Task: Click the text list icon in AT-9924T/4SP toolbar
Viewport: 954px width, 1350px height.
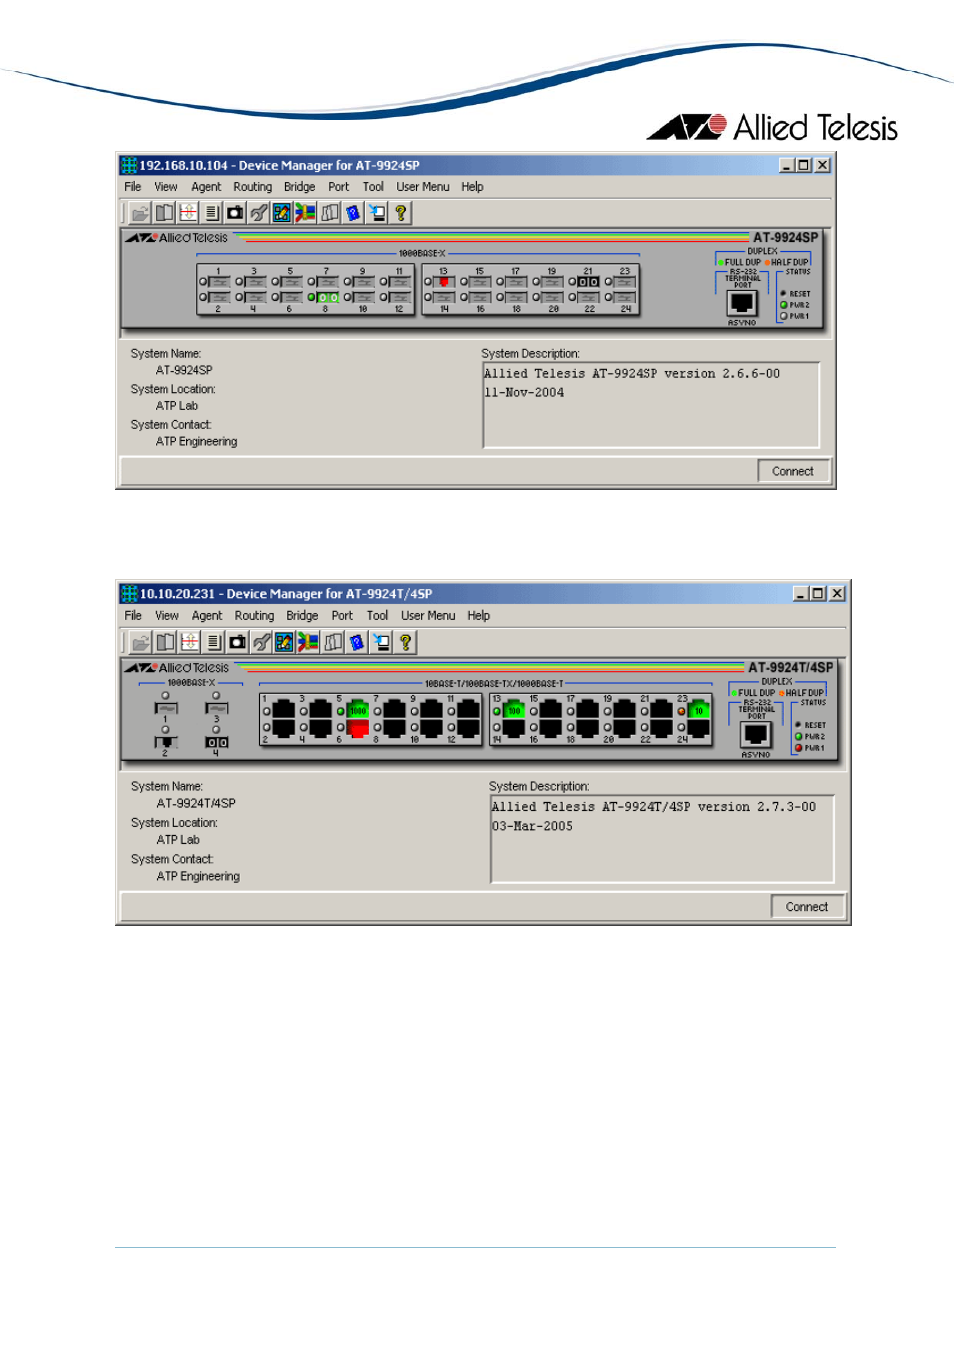Action: pos(213,642)
